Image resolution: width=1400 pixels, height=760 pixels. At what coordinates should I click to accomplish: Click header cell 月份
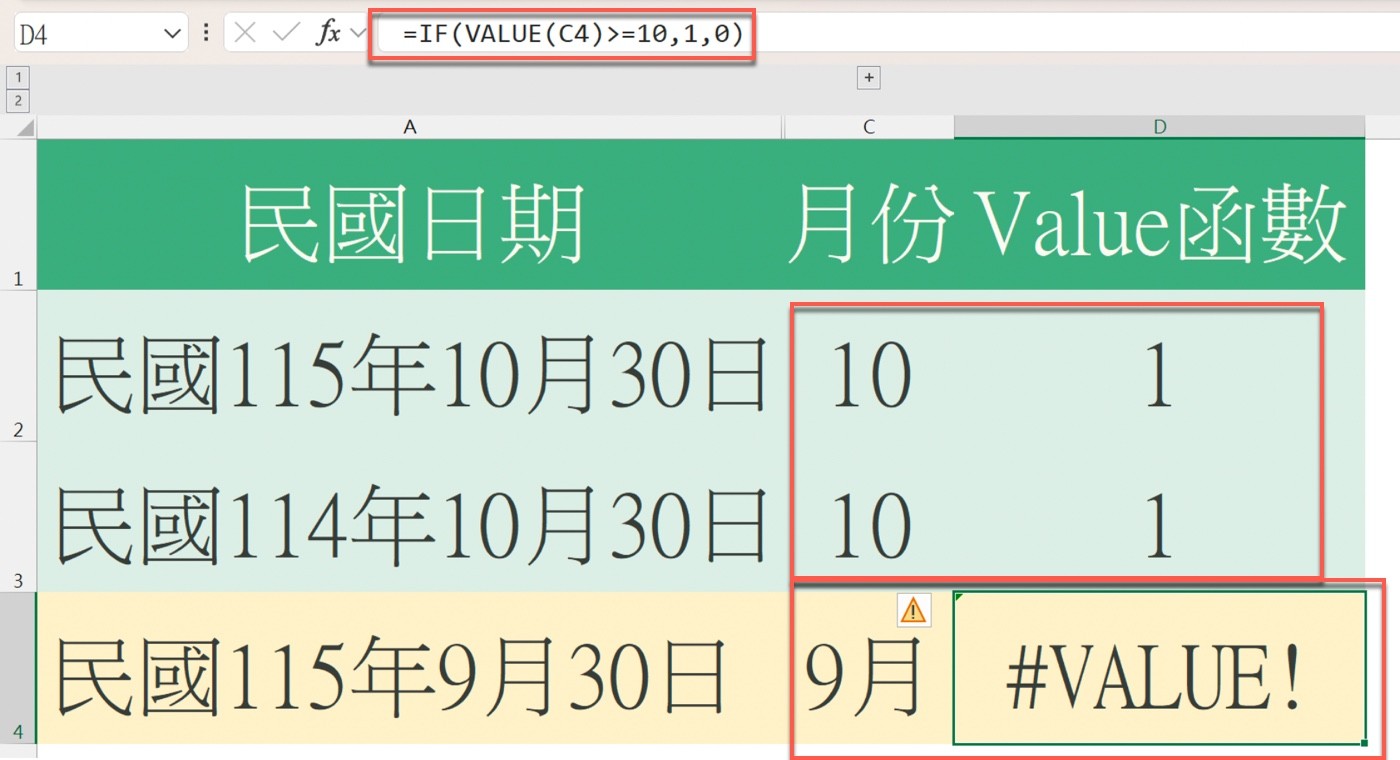click(x=869, y=215)
